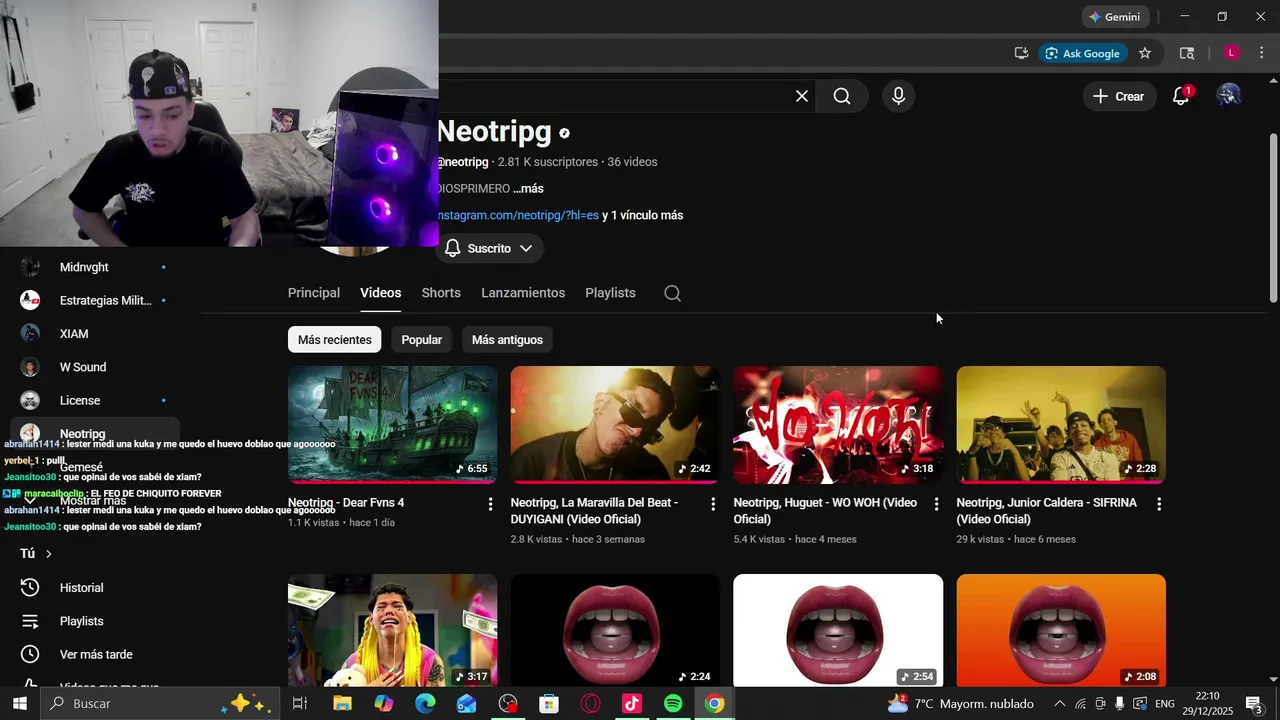Switch to the Shorts tab

point(441,293)
